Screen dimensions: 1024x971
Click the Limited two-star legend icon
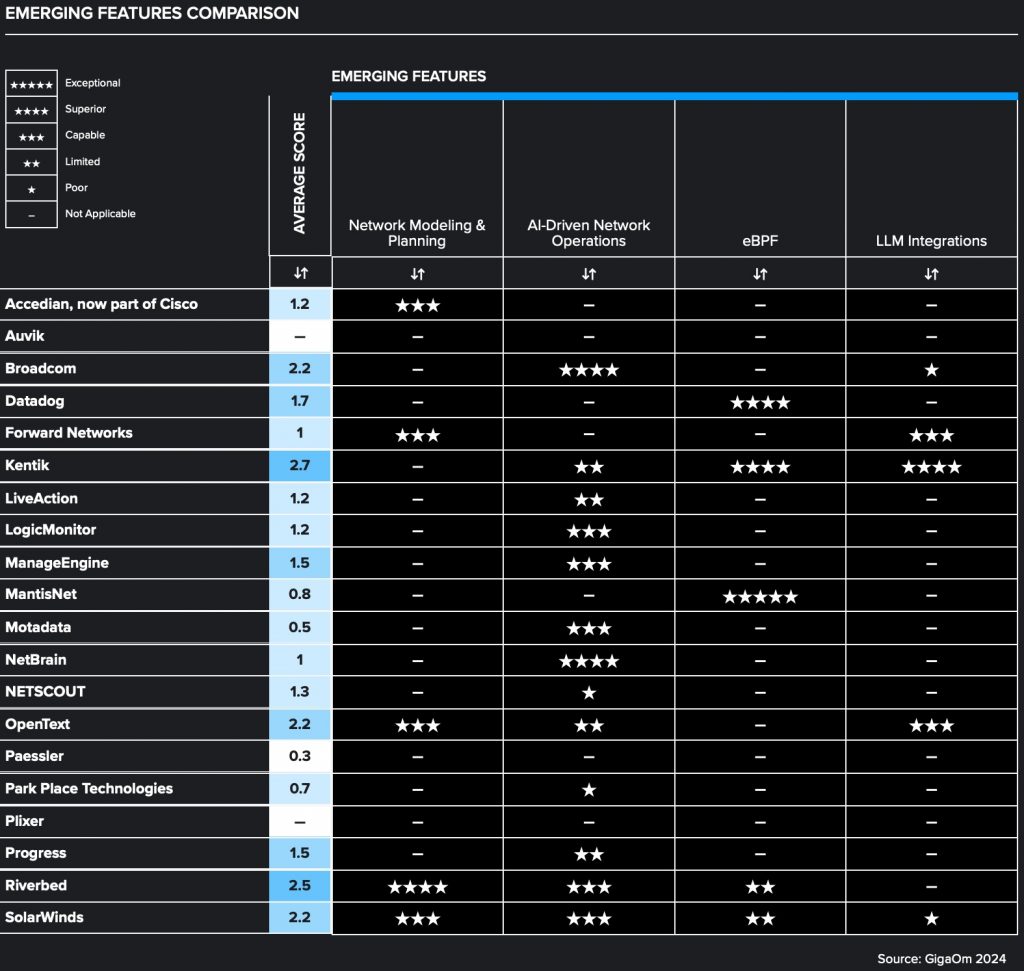pyautogui.click(x=31, y=161)
